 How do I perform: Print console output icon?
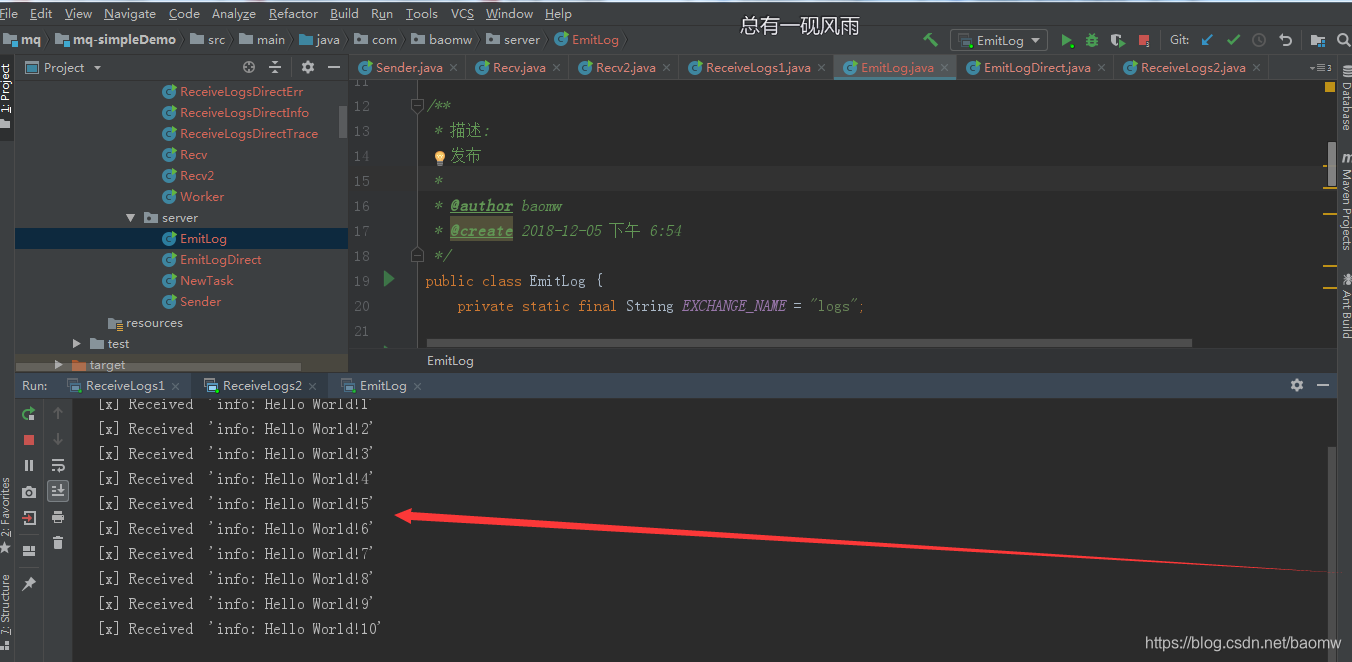(58, 517)
